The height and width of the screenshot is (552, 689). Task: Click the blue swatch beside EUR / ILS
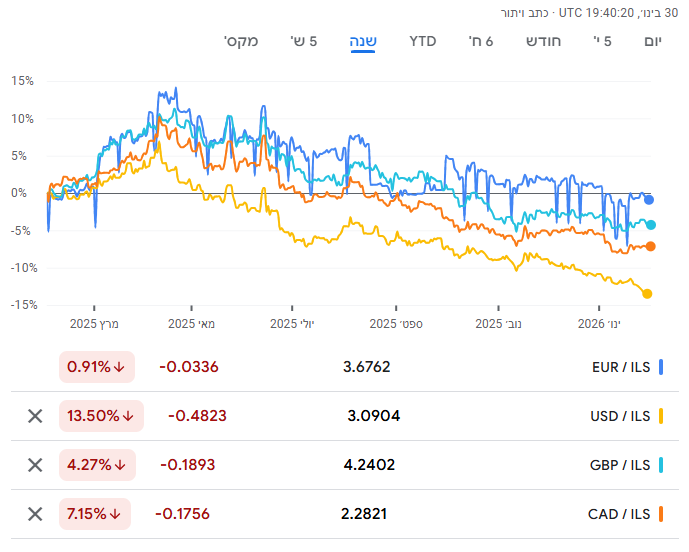(x=661, y=367)
